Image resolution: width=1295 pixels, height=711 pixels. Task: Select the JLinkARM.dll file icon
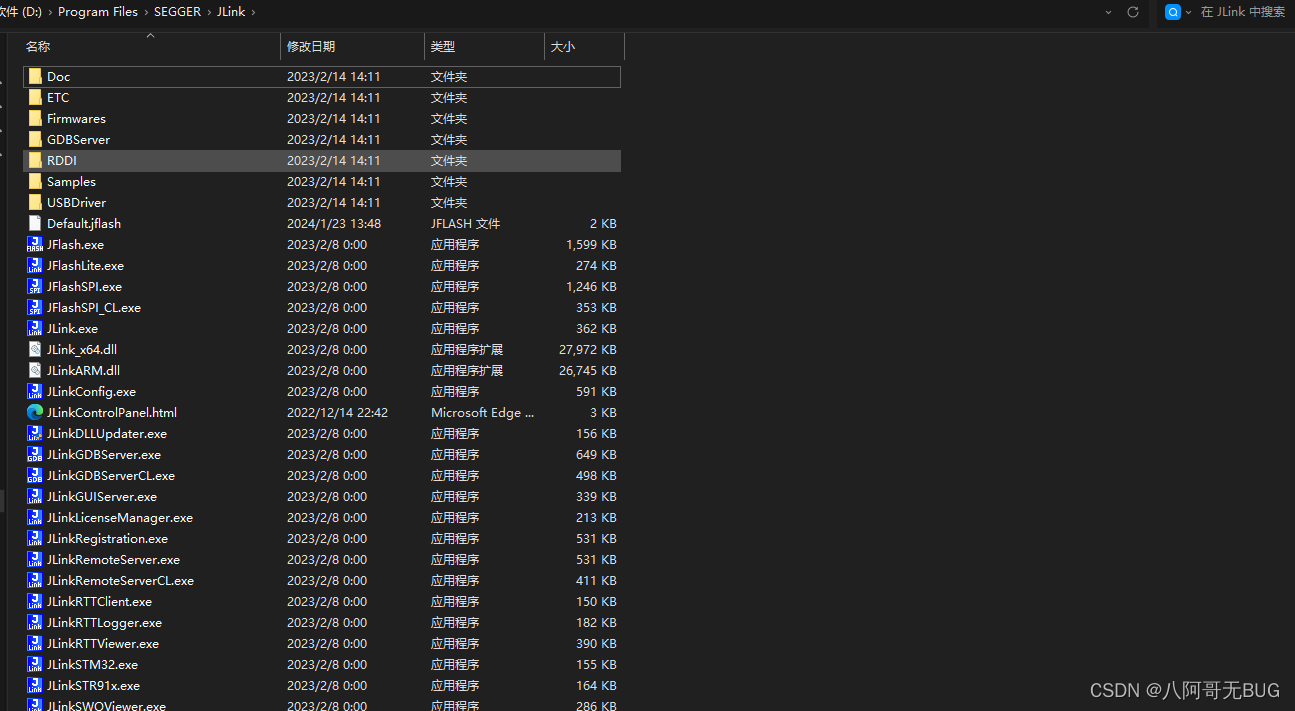click(35, 370)
